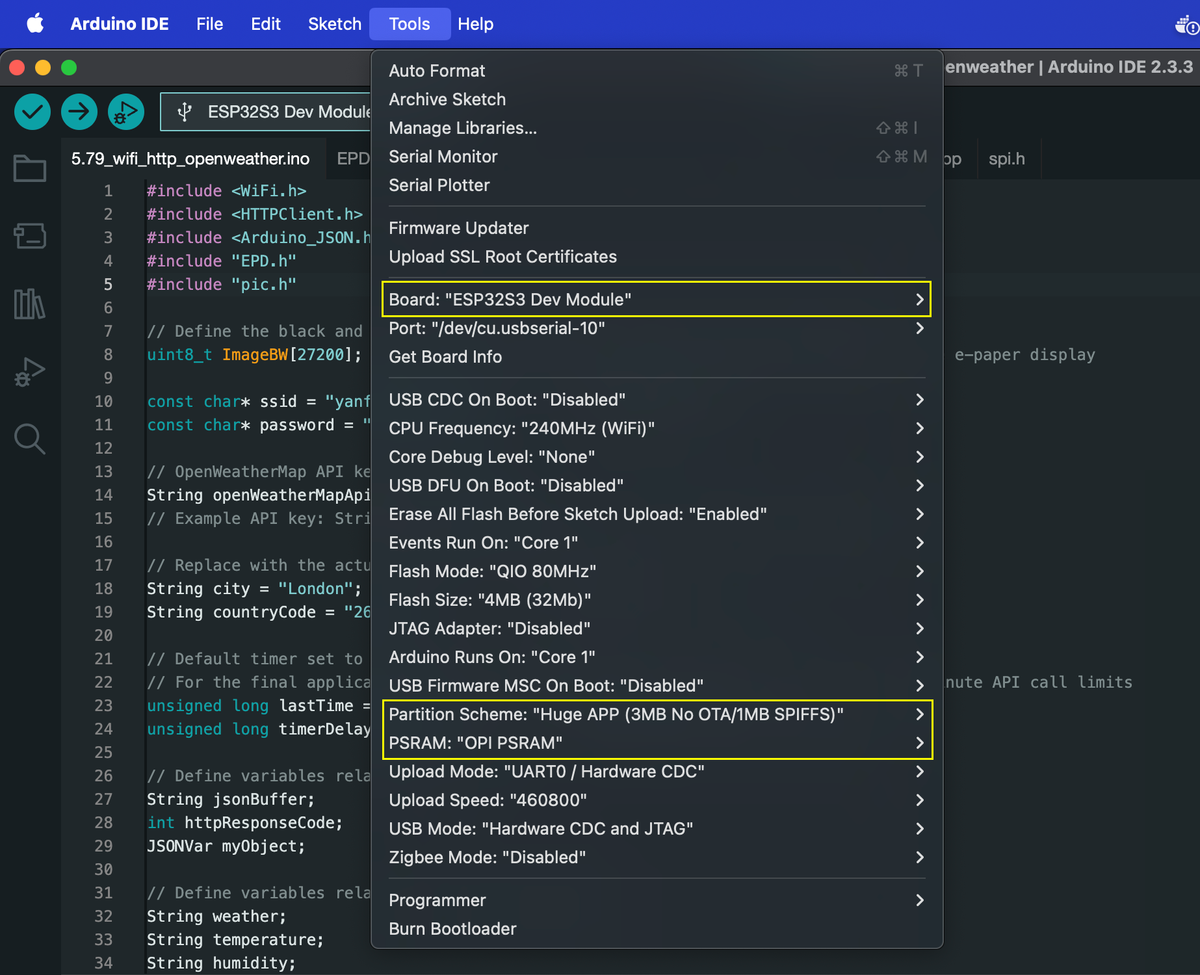Open the Sketch menu in menu bar
This screenshot has width=1200, height=975.
point(334,24)
